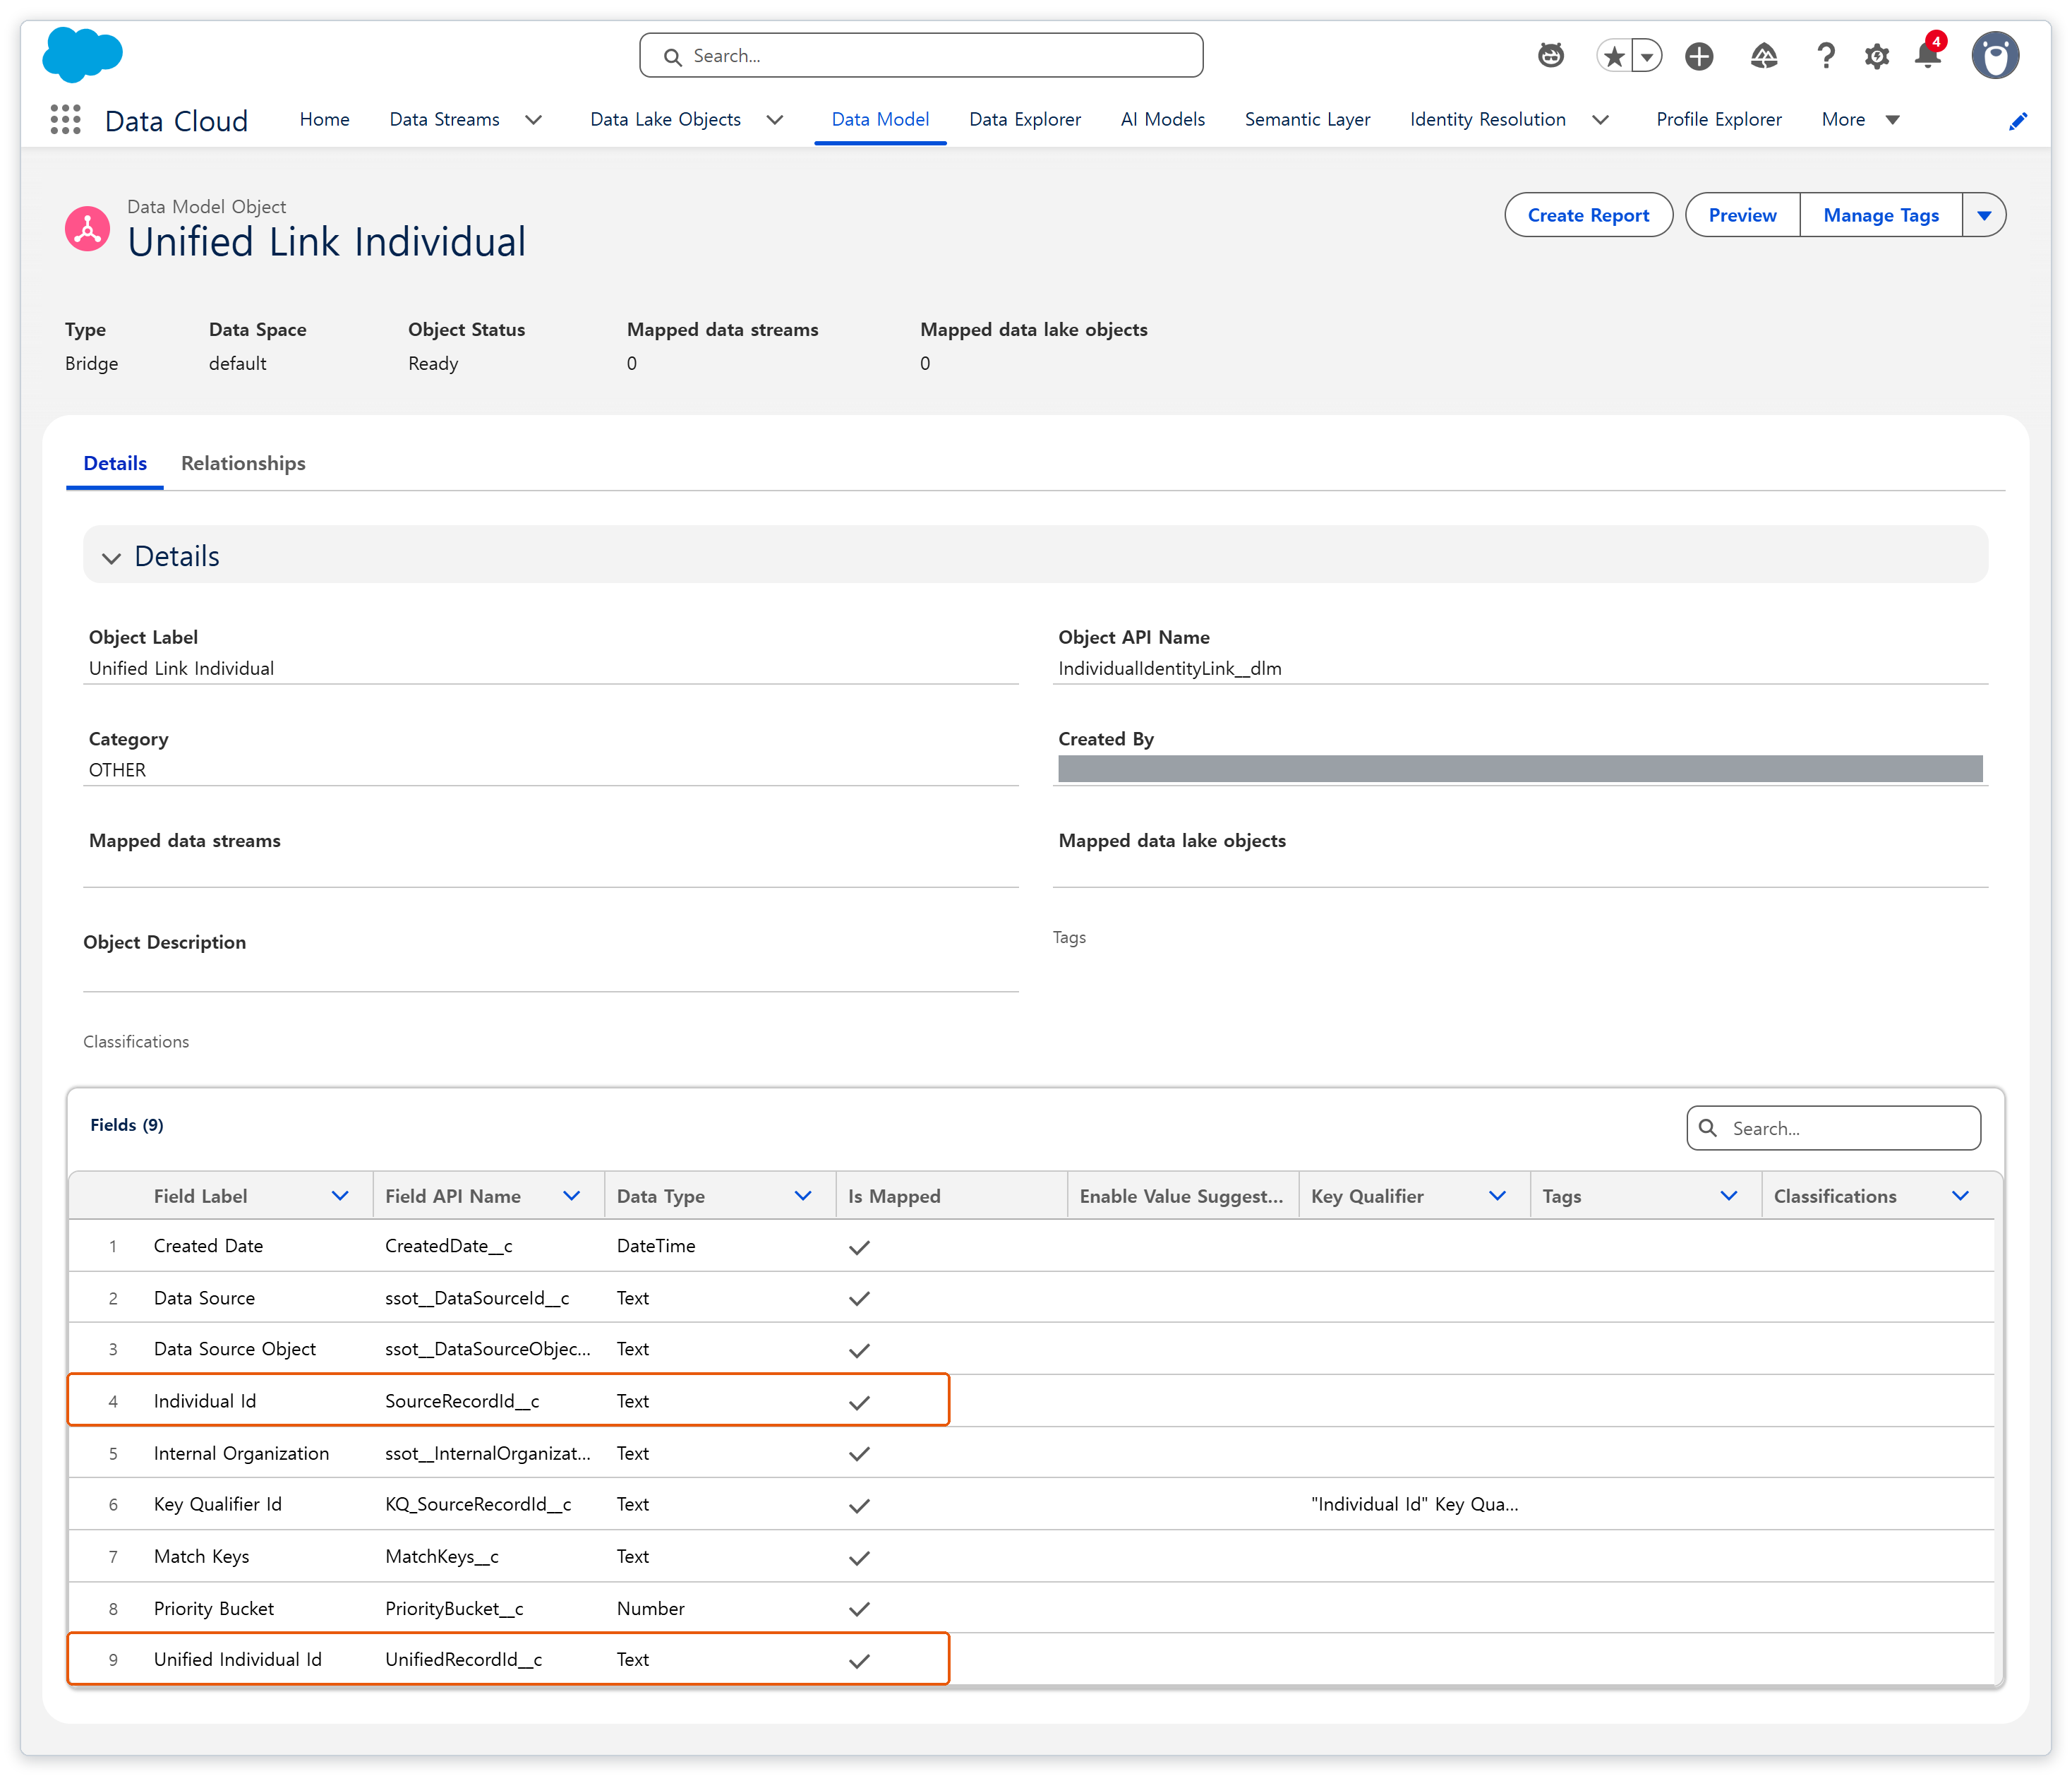Click the favorites star icon
The height and width of the screenshot is (1776, 2072).
click(1613, 56)
